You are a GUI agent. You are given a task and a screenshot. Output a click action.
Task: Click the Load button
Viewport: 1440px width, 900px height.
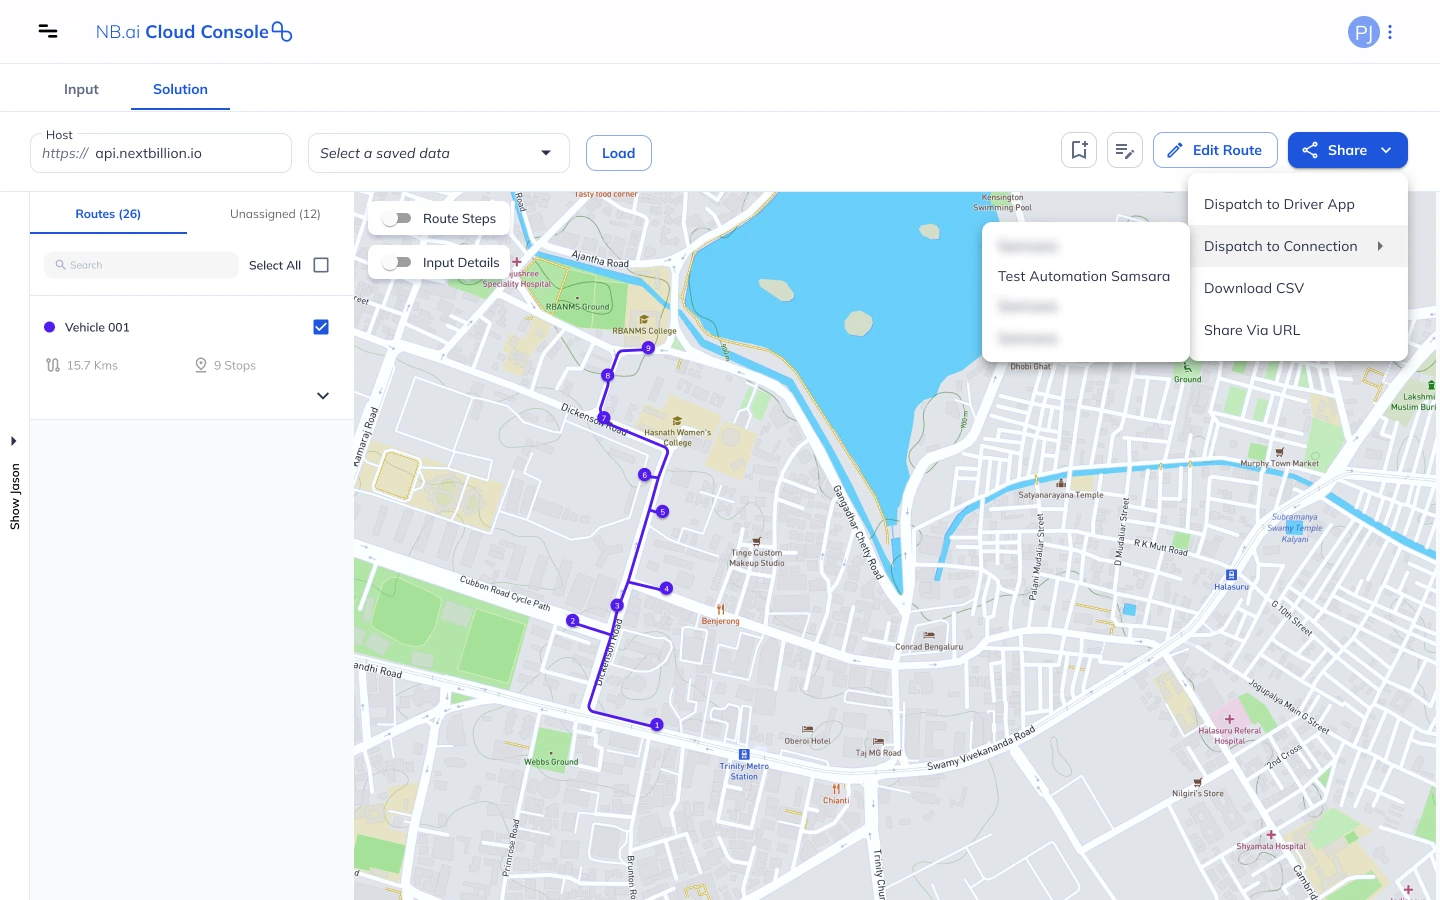pyautogui.click(x=618, y=153)
